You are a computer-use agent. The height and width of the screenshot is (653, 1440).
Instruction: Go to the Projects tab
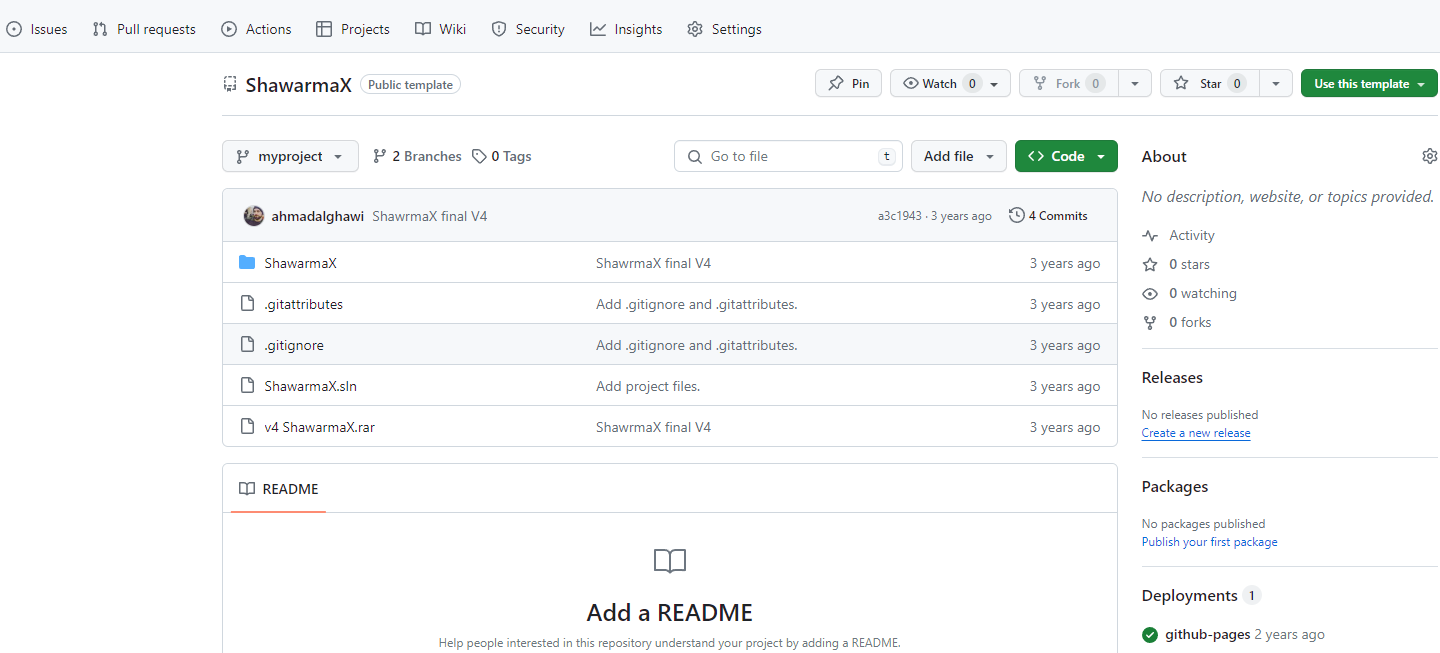click(353, 29)
